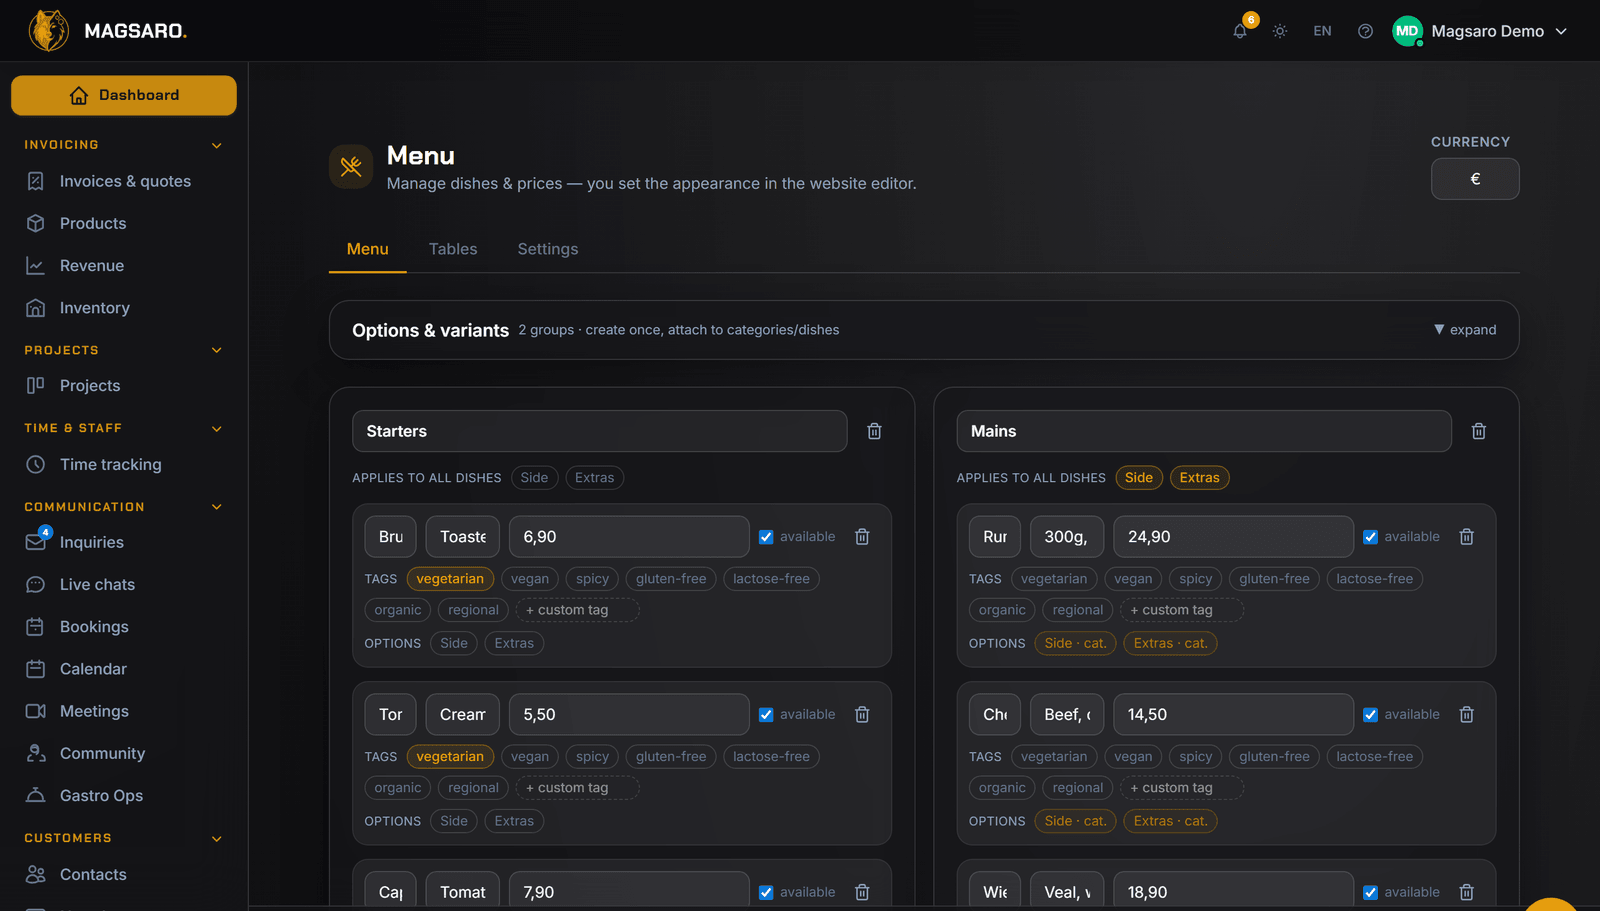Open the Magsaro Demo account menu

click(1480, 31)
